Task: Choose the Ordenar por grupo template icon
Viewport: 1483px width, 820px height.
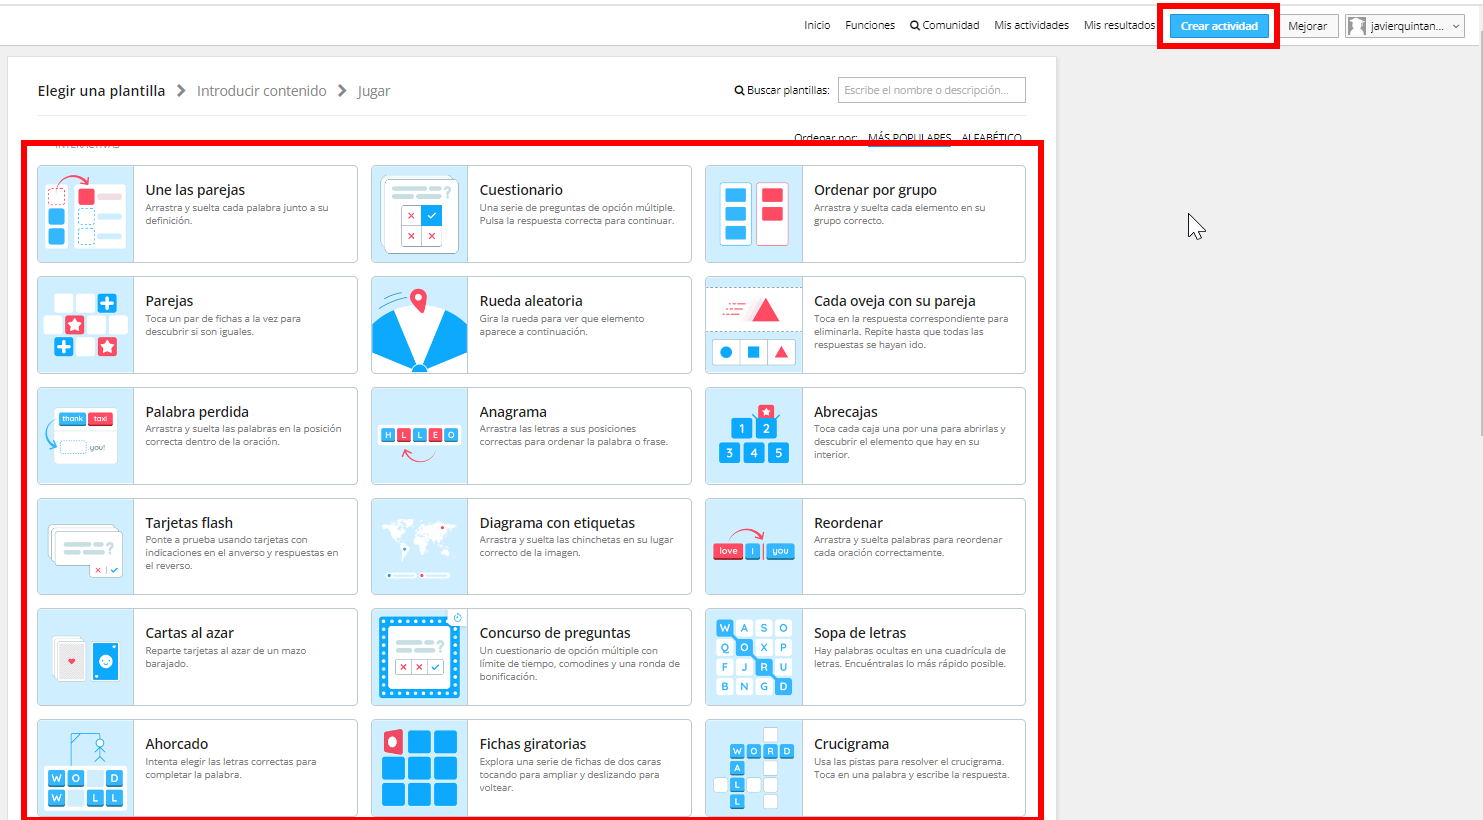Action: click(x=754, y=214)
